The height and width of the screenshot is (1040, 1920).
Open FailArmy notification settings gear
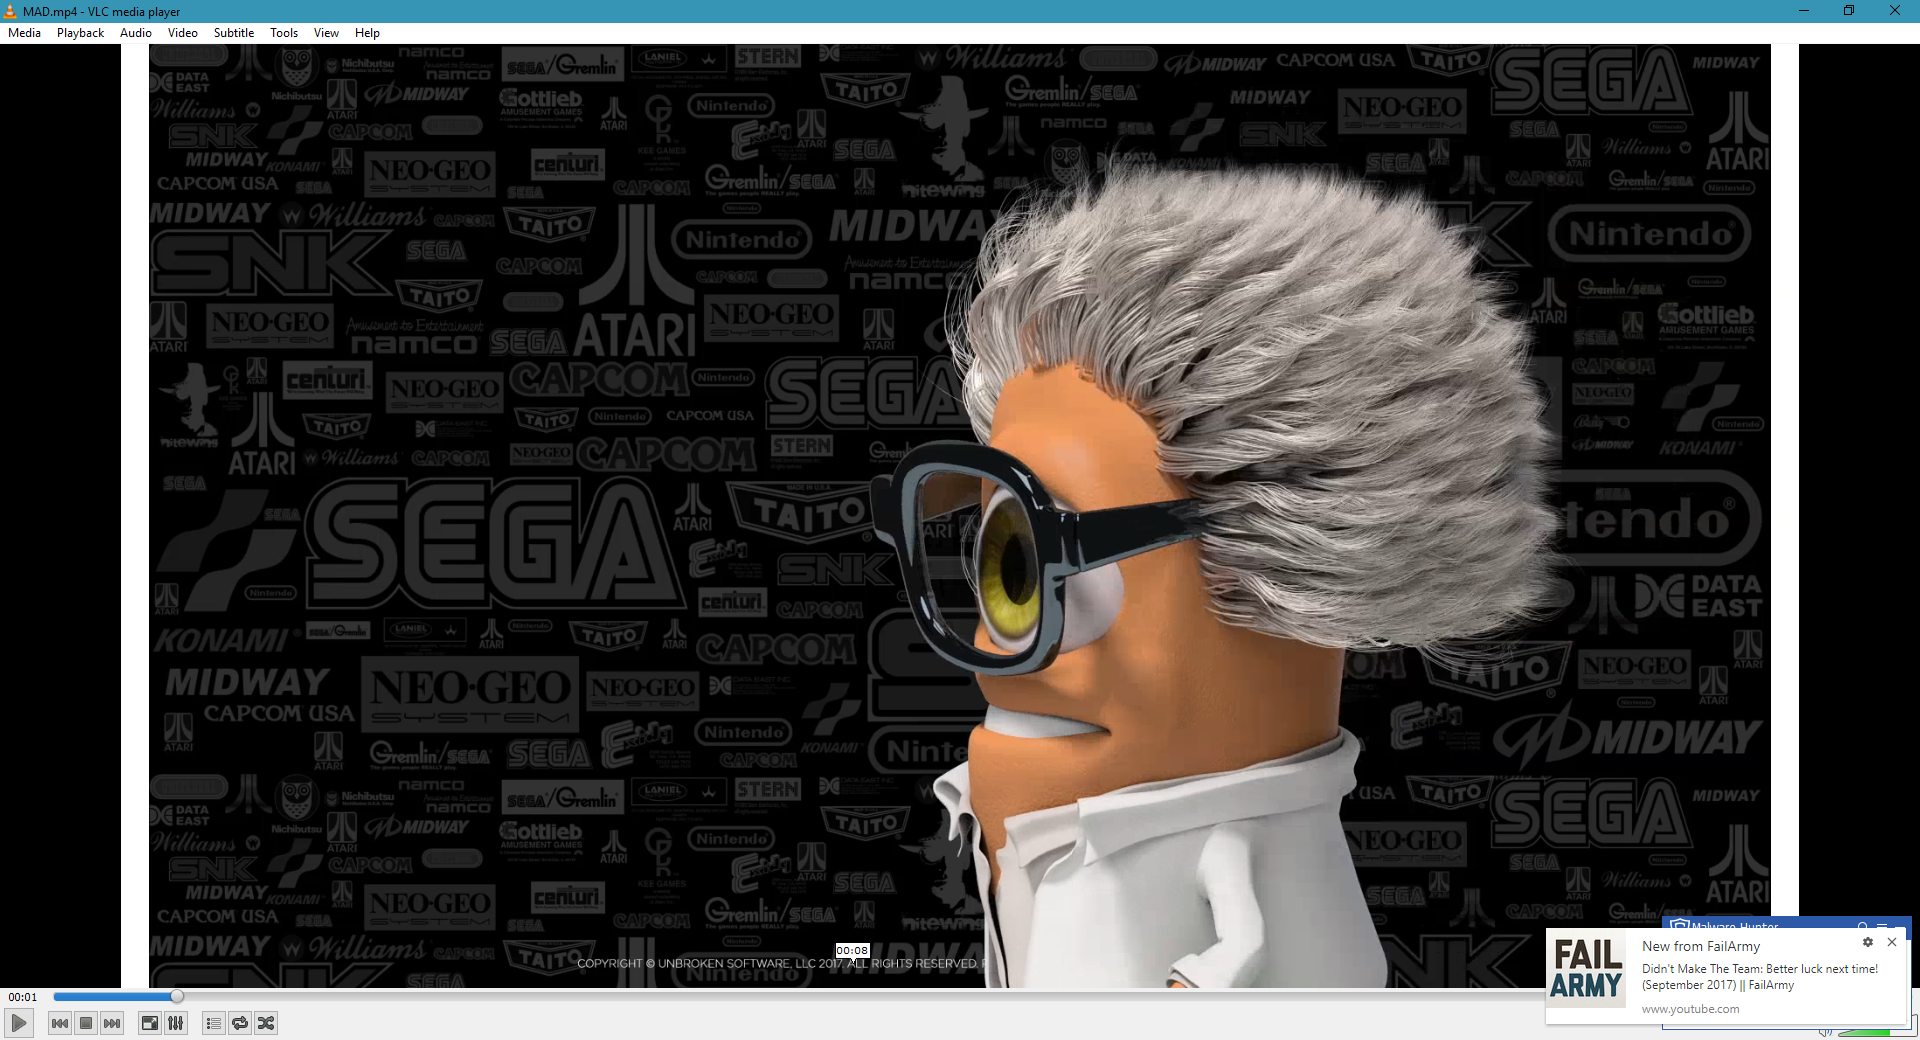(x=1867, y=942)
